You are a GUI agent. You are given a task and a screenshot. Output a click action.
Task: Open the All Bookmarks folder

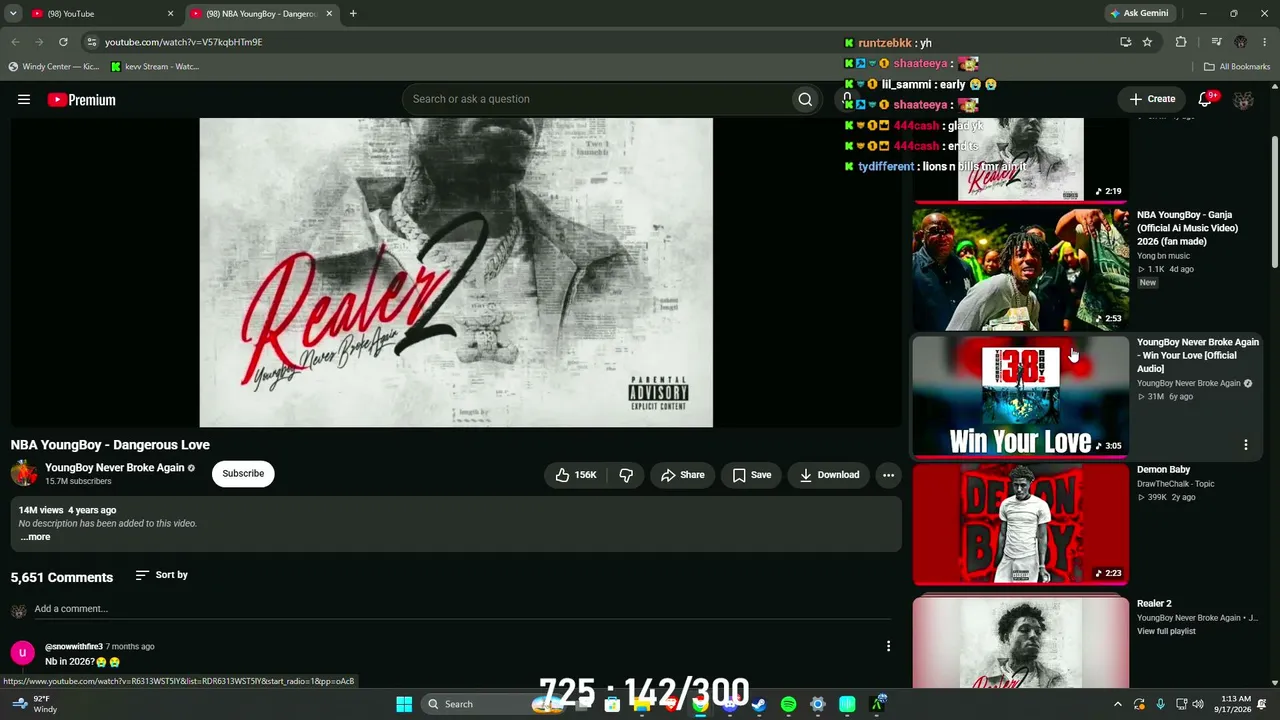coord(1237,67)
